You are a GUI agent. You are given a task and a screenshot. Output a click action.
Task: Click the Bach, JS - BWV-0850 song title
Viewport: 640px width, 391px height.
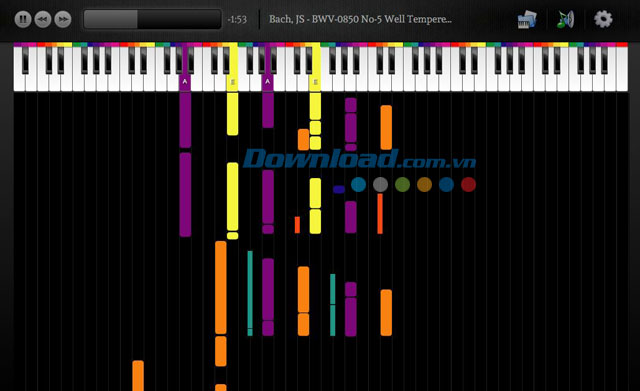[360, 19]
